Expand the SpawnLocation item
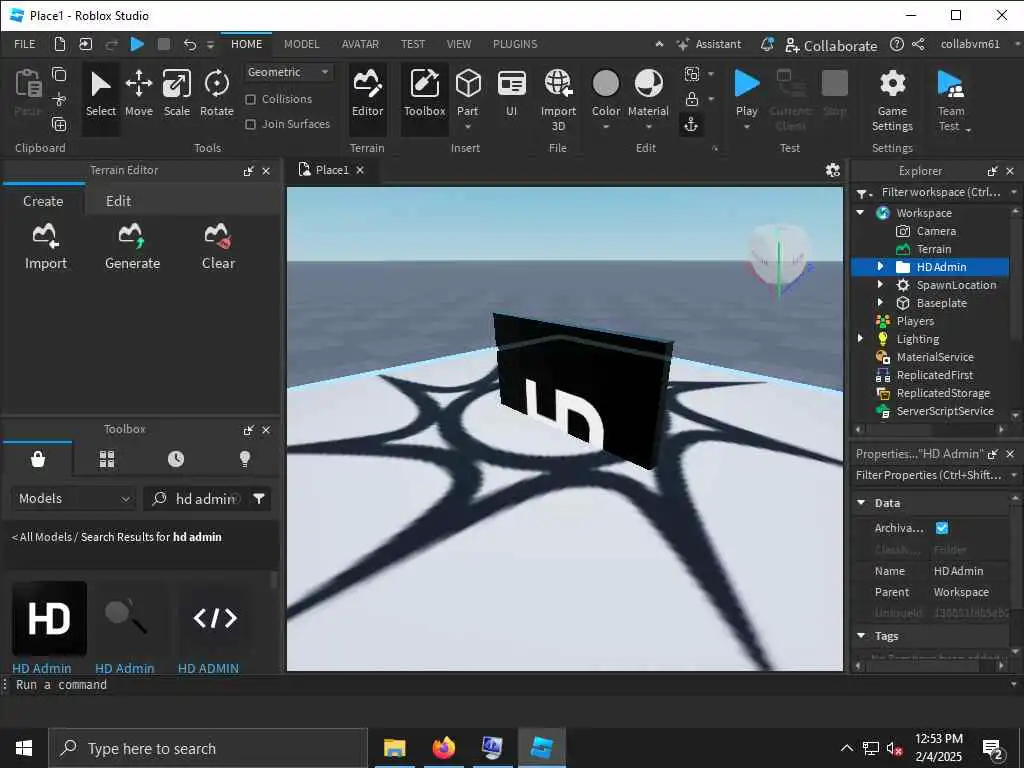 (880, 285)
